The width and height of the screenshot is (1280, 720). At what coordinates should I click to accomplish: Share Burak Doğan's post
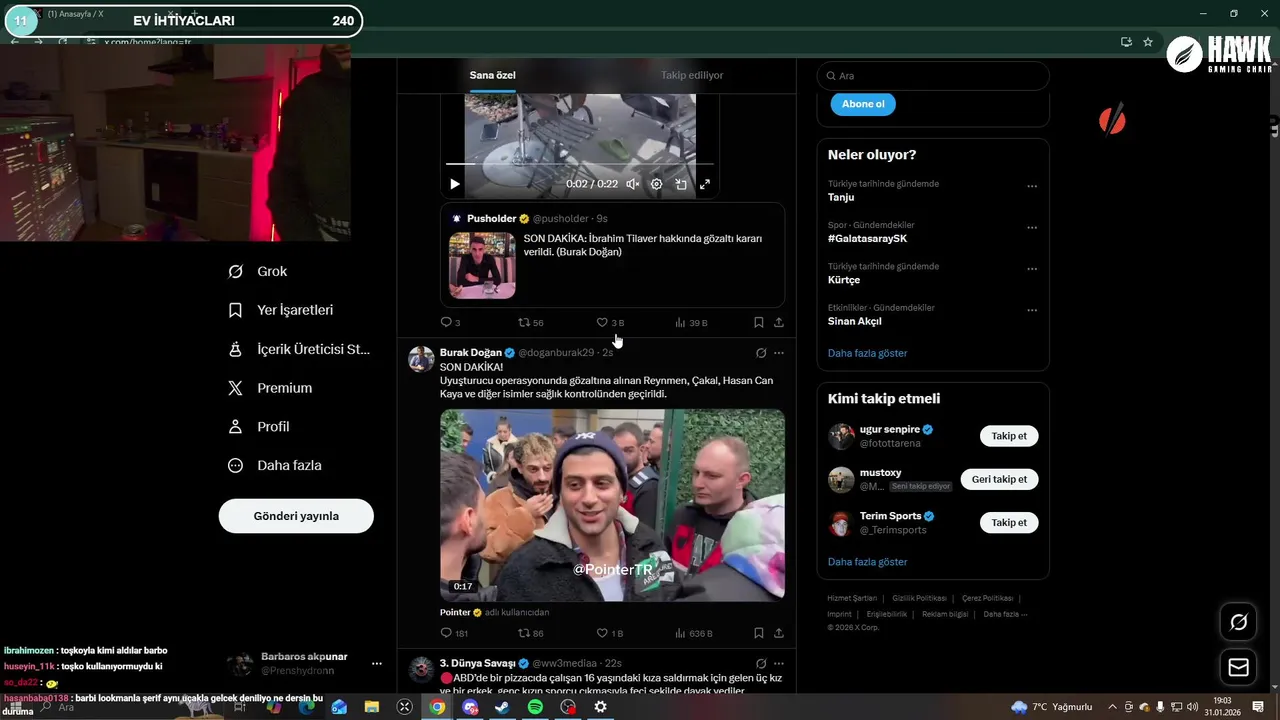(x=779, y=633)
